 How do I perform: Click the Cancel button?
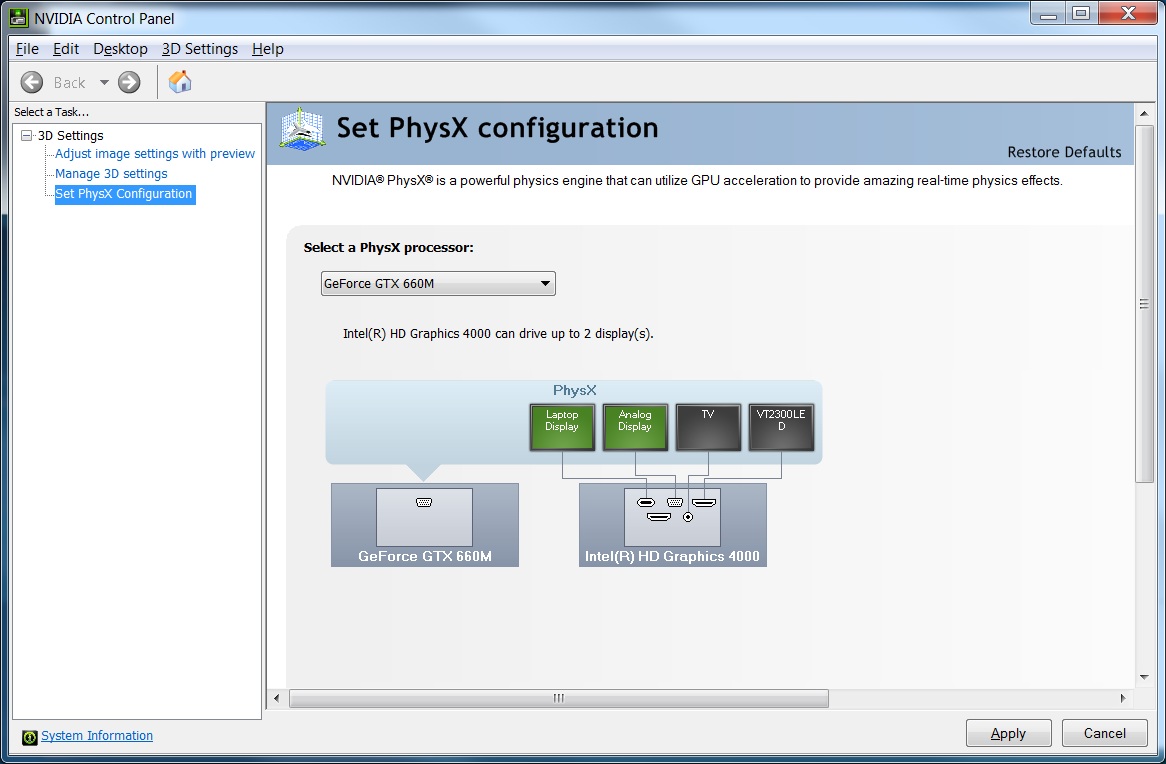point(1104,733)
